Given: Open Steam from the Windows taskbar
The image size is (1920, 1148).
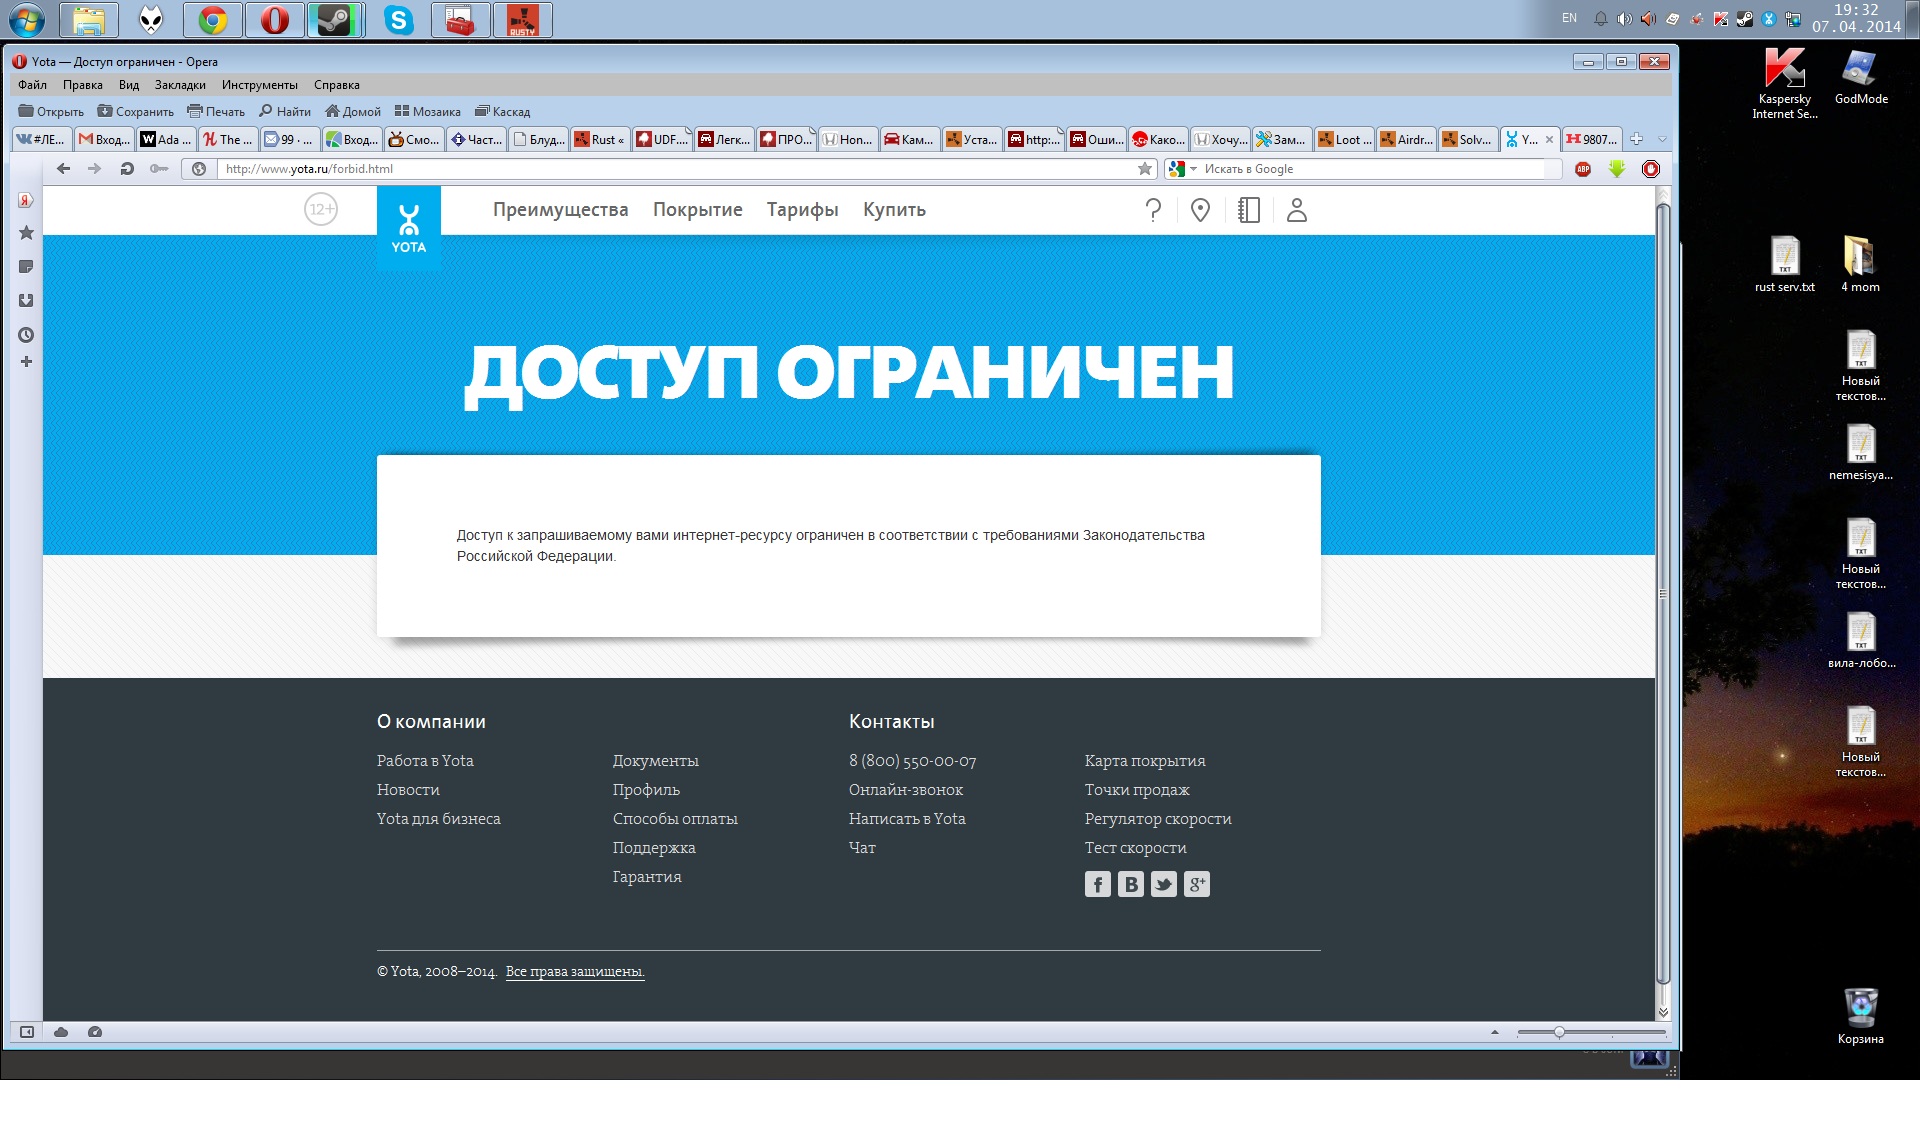Looking at the screenshot, I should tap(335, 20).
